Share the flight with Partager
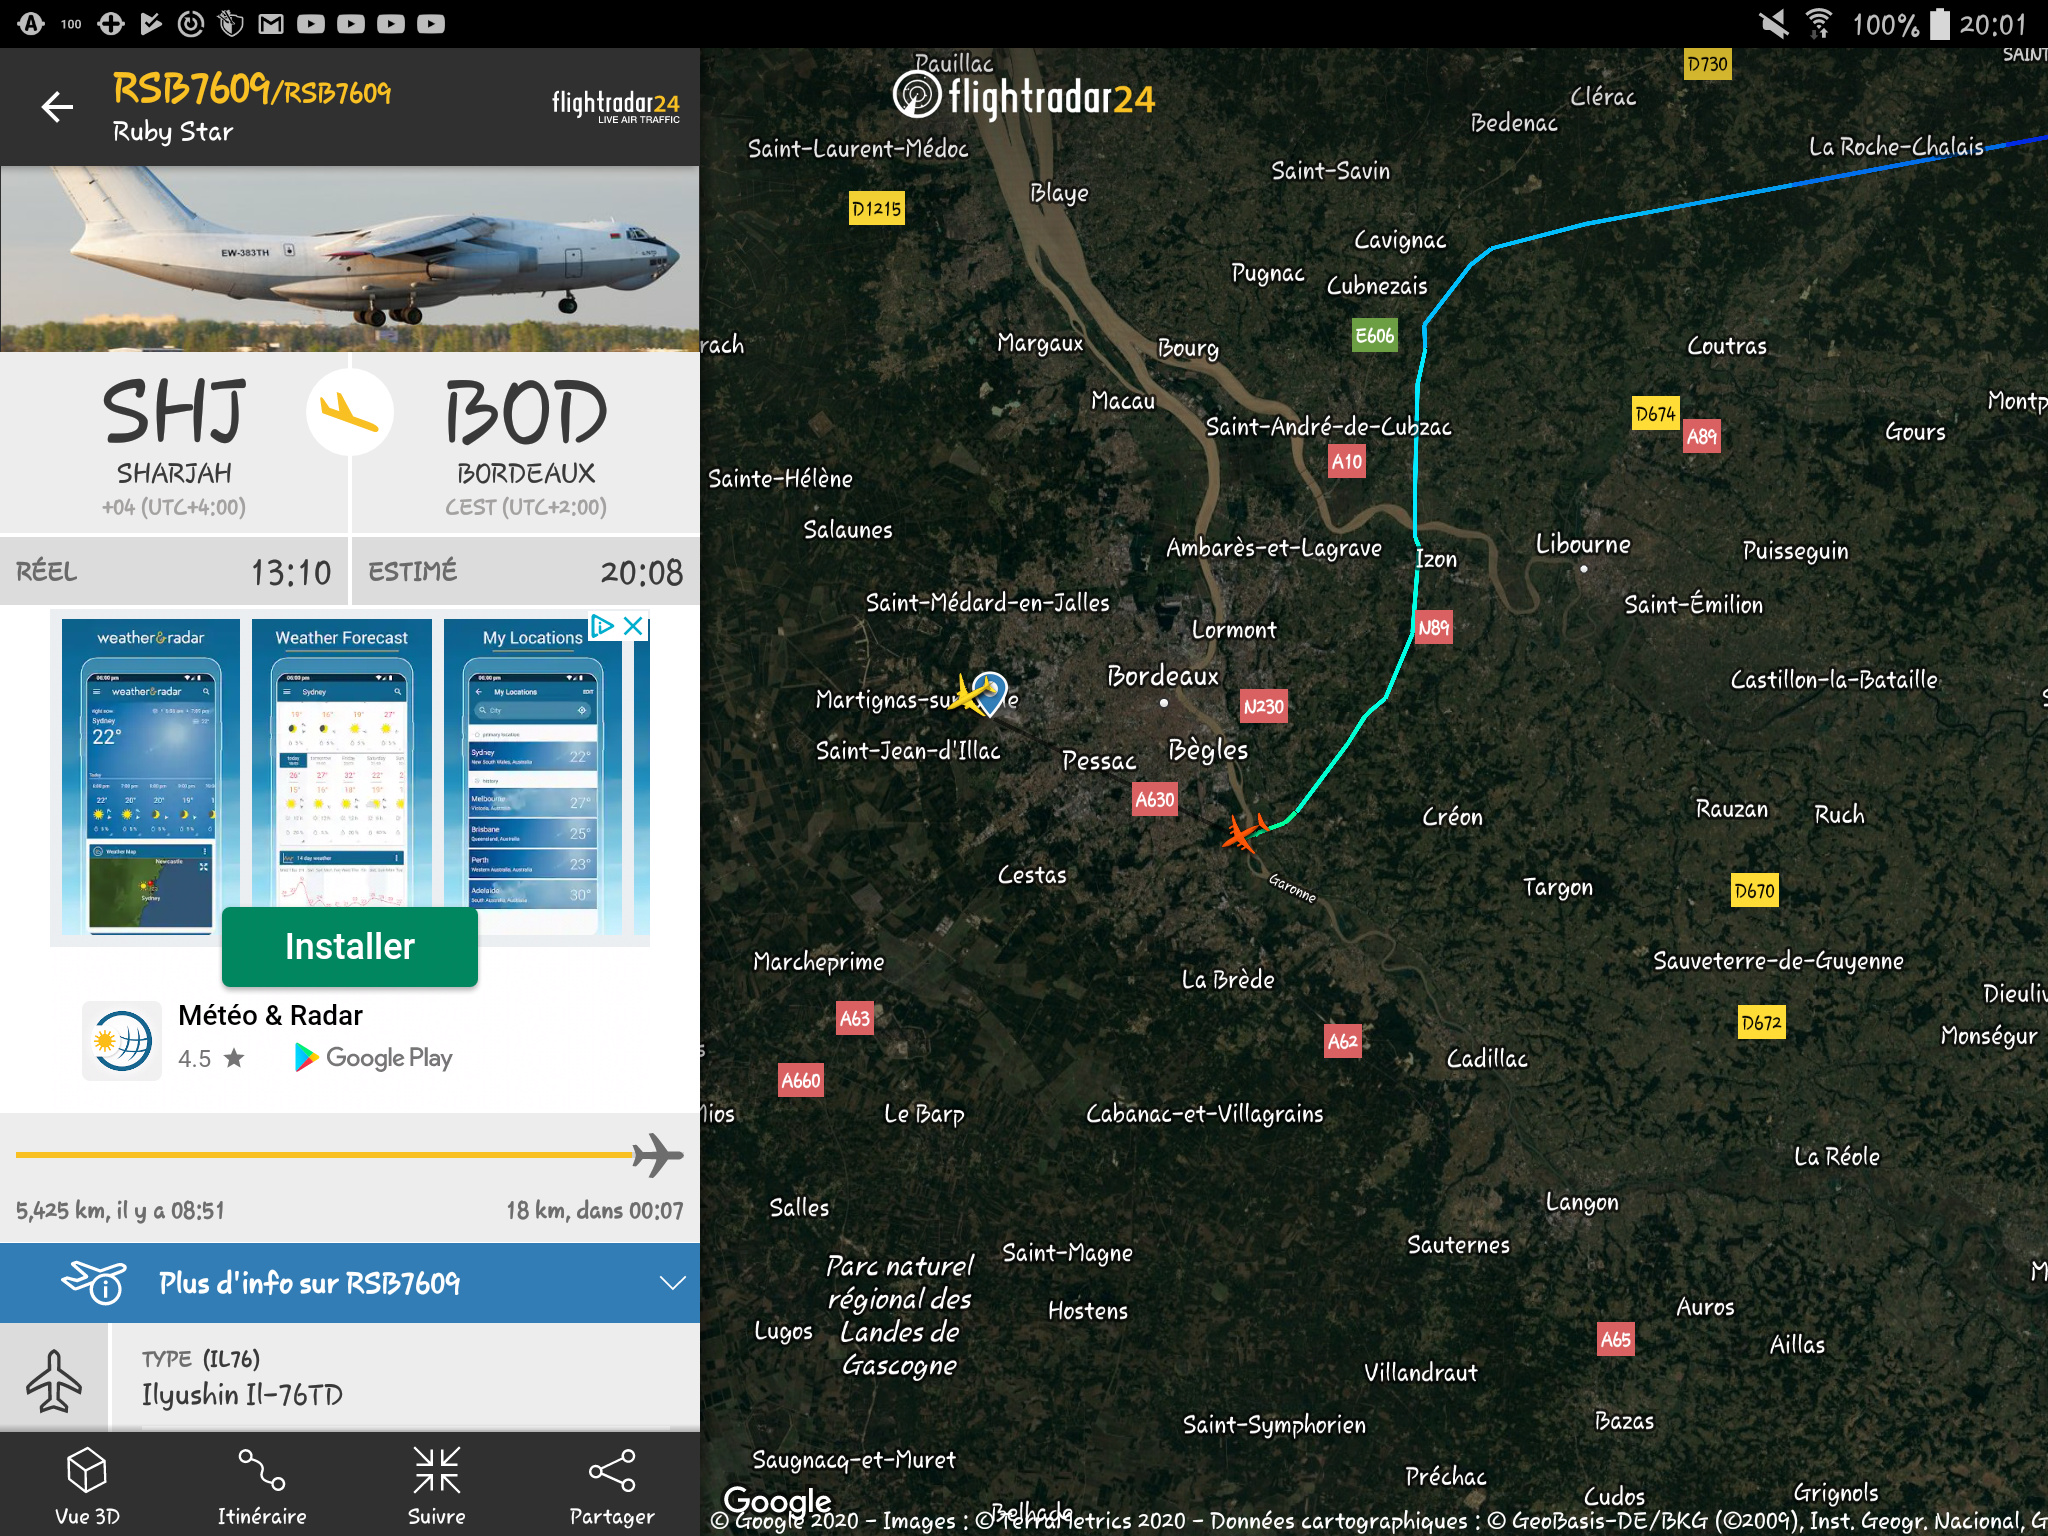The height and width of the screenshot is (1536, 2048). (612, 1486)
